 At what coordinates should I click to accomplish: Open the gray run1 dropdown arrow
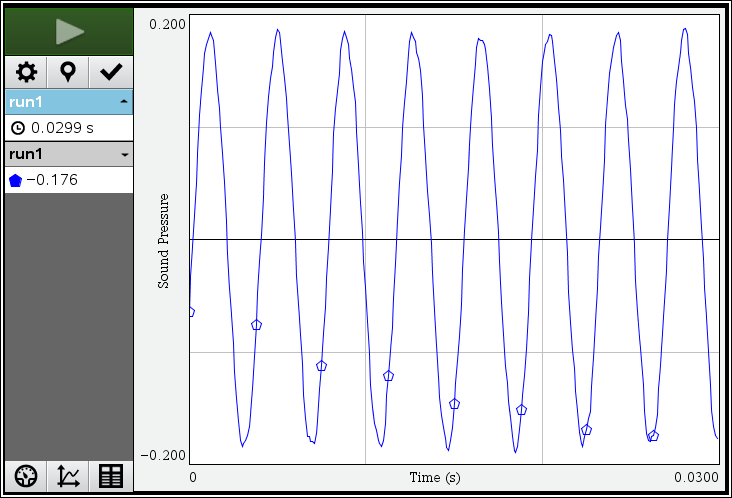tap(123, 155)
